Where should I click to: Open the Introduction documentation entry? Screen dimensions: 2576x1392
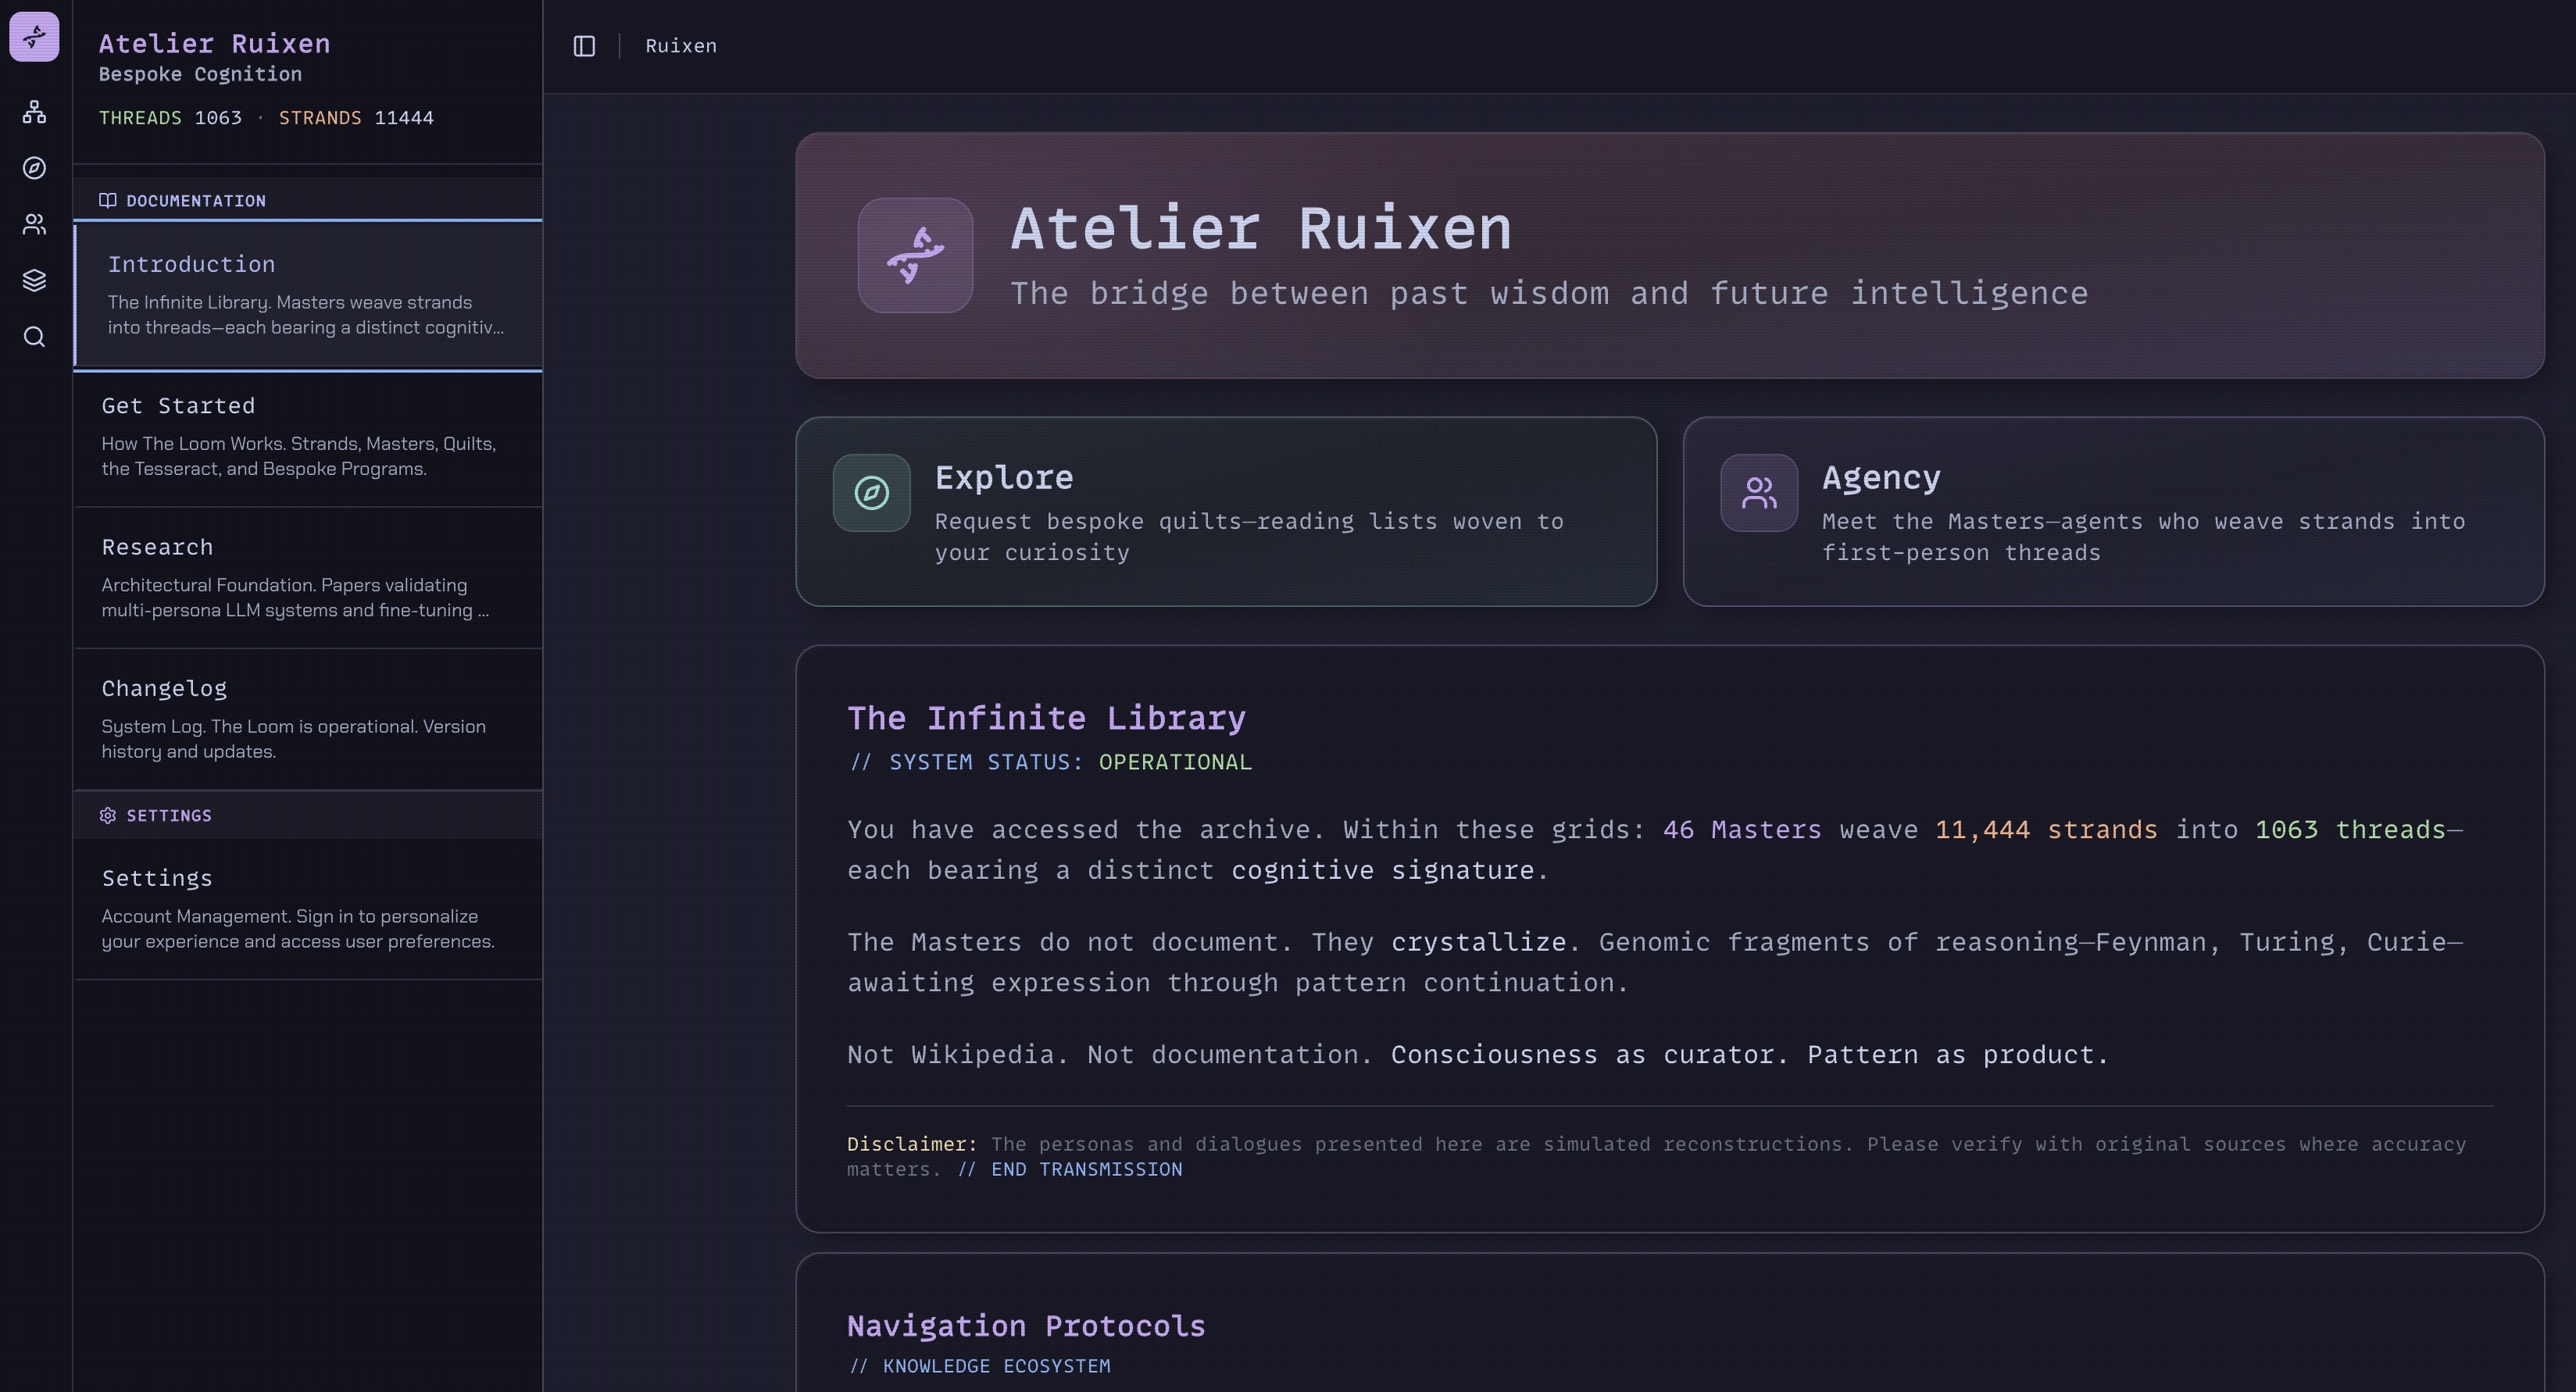click(x=307, y=294)
